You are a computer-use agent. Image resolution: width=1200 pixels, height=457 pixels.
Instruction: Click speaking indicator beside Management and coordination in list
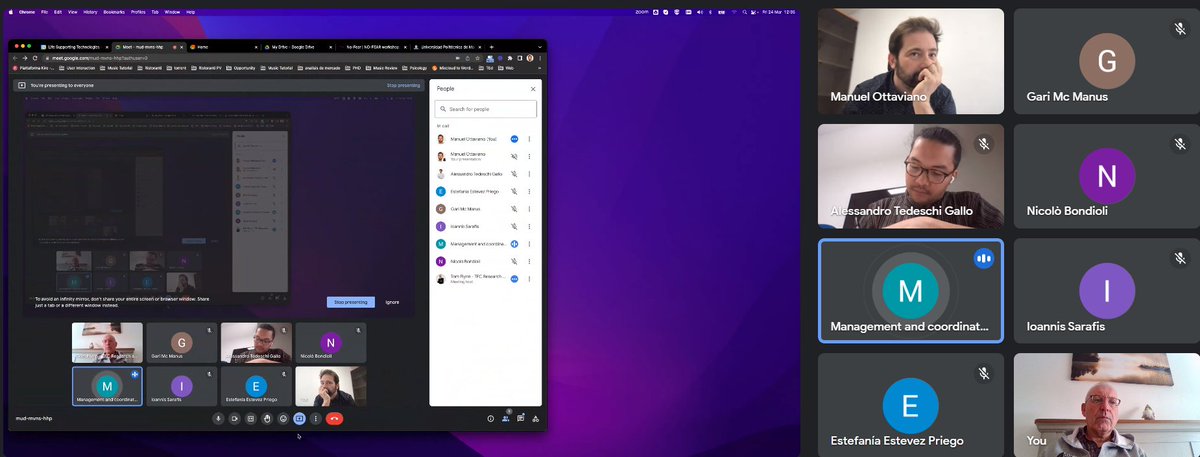514,244
